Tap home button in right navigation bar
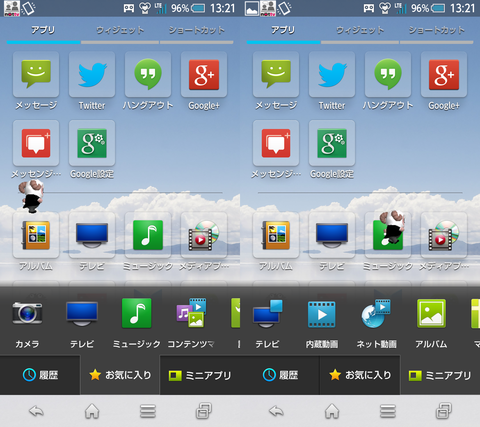 [332, 411]
